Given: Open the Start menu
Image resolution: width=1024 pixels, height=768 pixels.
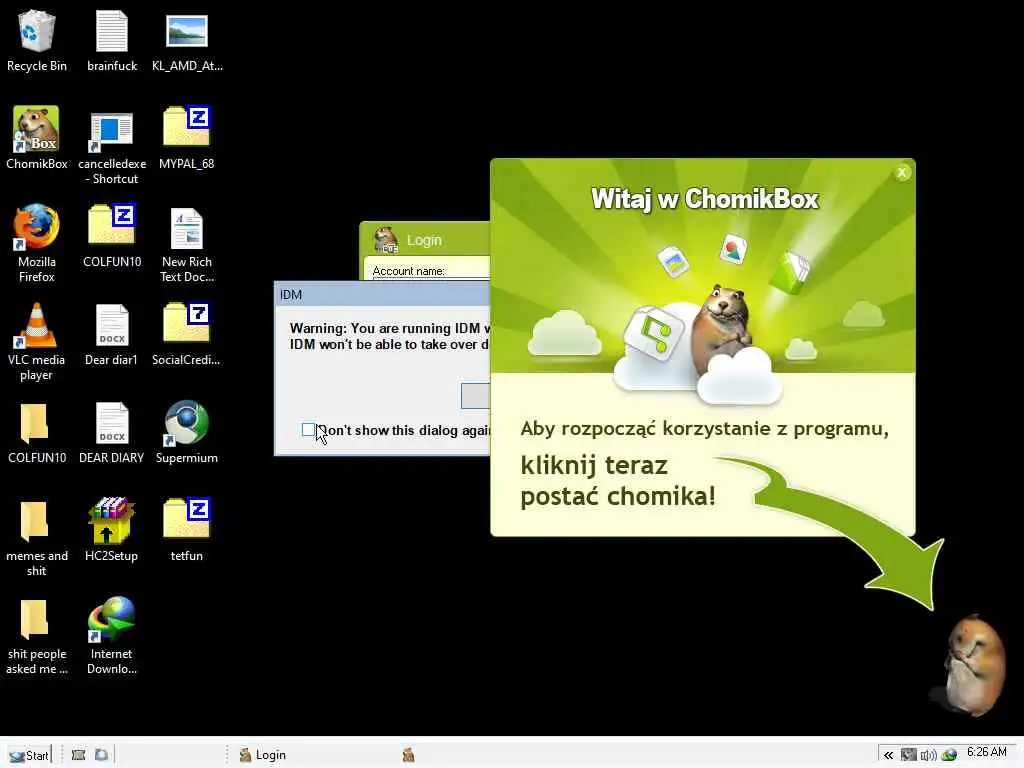Looking at the screenshot, I should click(29, 755).
